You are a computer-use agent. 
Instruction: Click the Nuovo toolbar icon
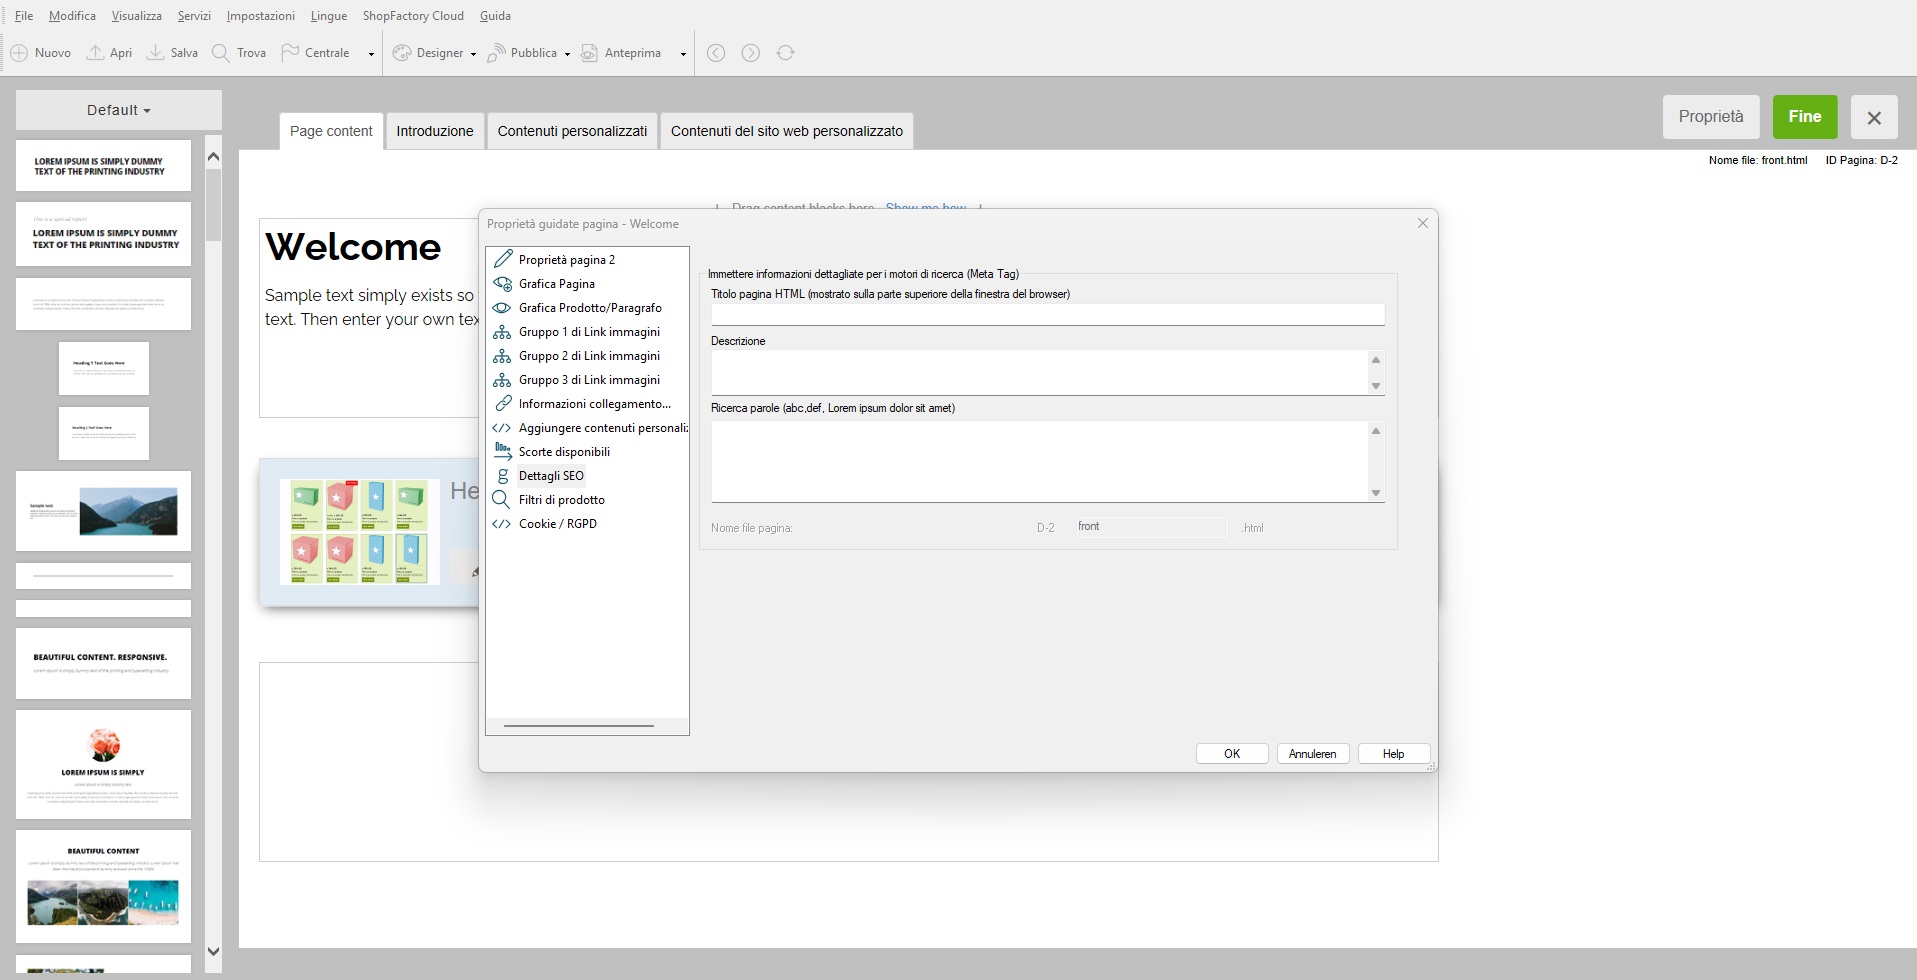(19, 53)
